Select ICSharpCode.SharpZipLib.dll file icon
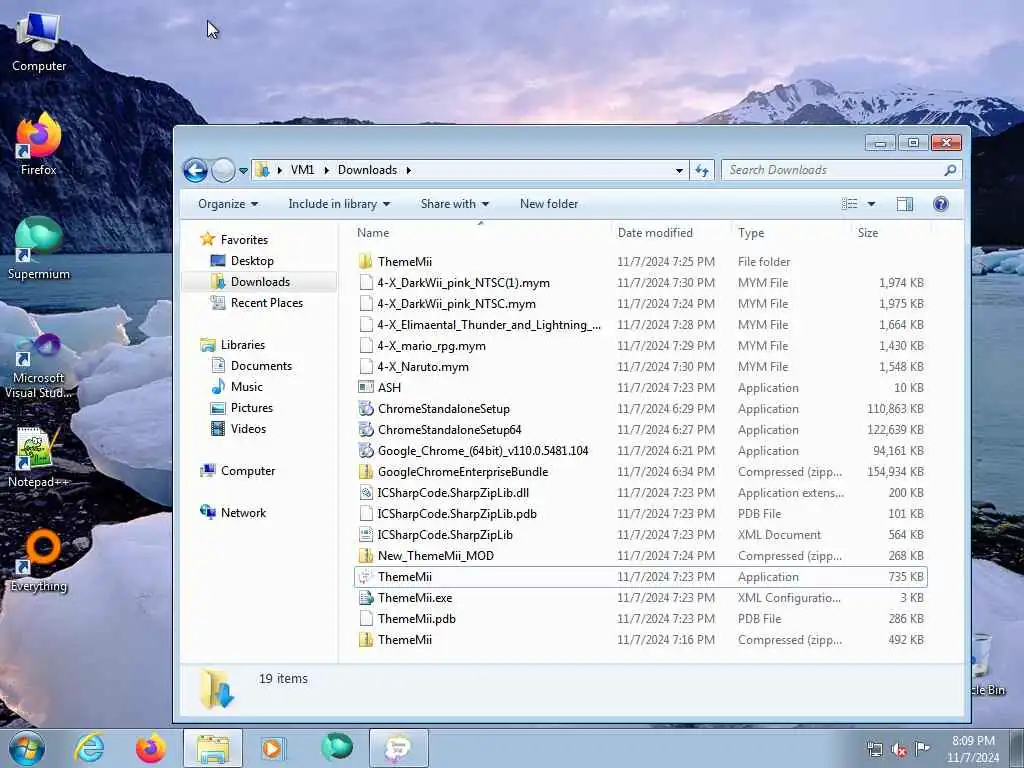This screenshot has height=768, width=1024. click(x=366, y=493)
